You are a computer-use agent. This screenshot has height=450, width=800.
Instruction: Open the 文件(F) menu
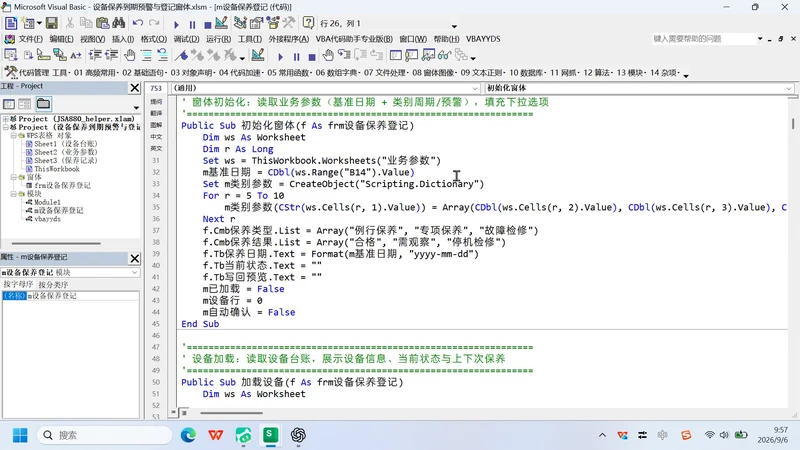[x=31, y=39]
